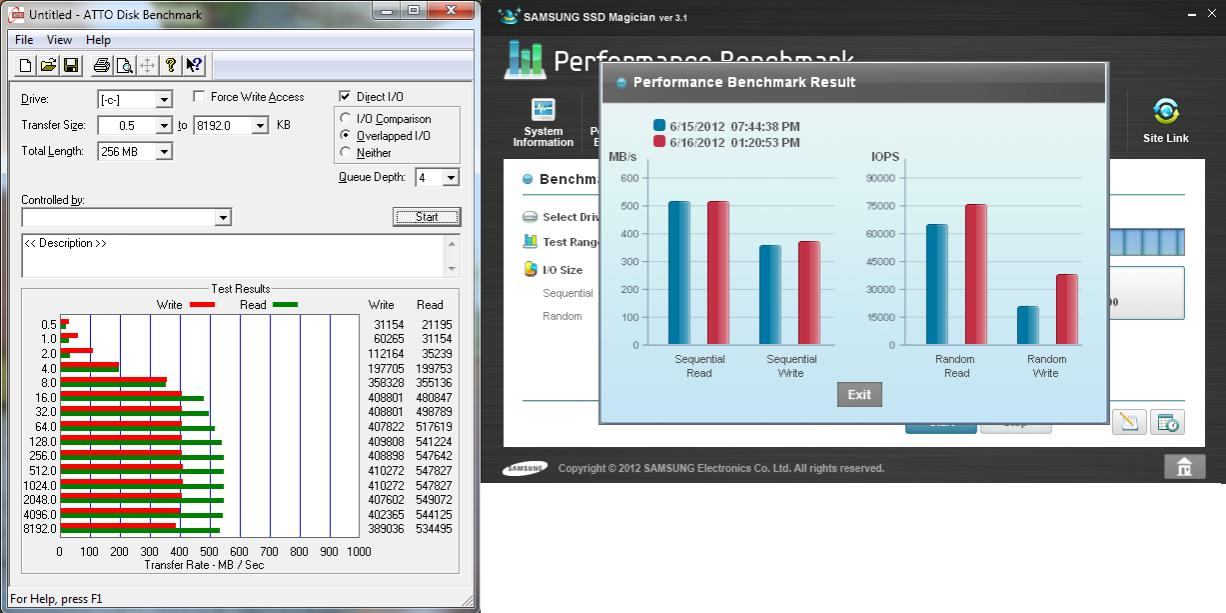Click Exit in Performance Benchmark Result dialog

(859, 394)
